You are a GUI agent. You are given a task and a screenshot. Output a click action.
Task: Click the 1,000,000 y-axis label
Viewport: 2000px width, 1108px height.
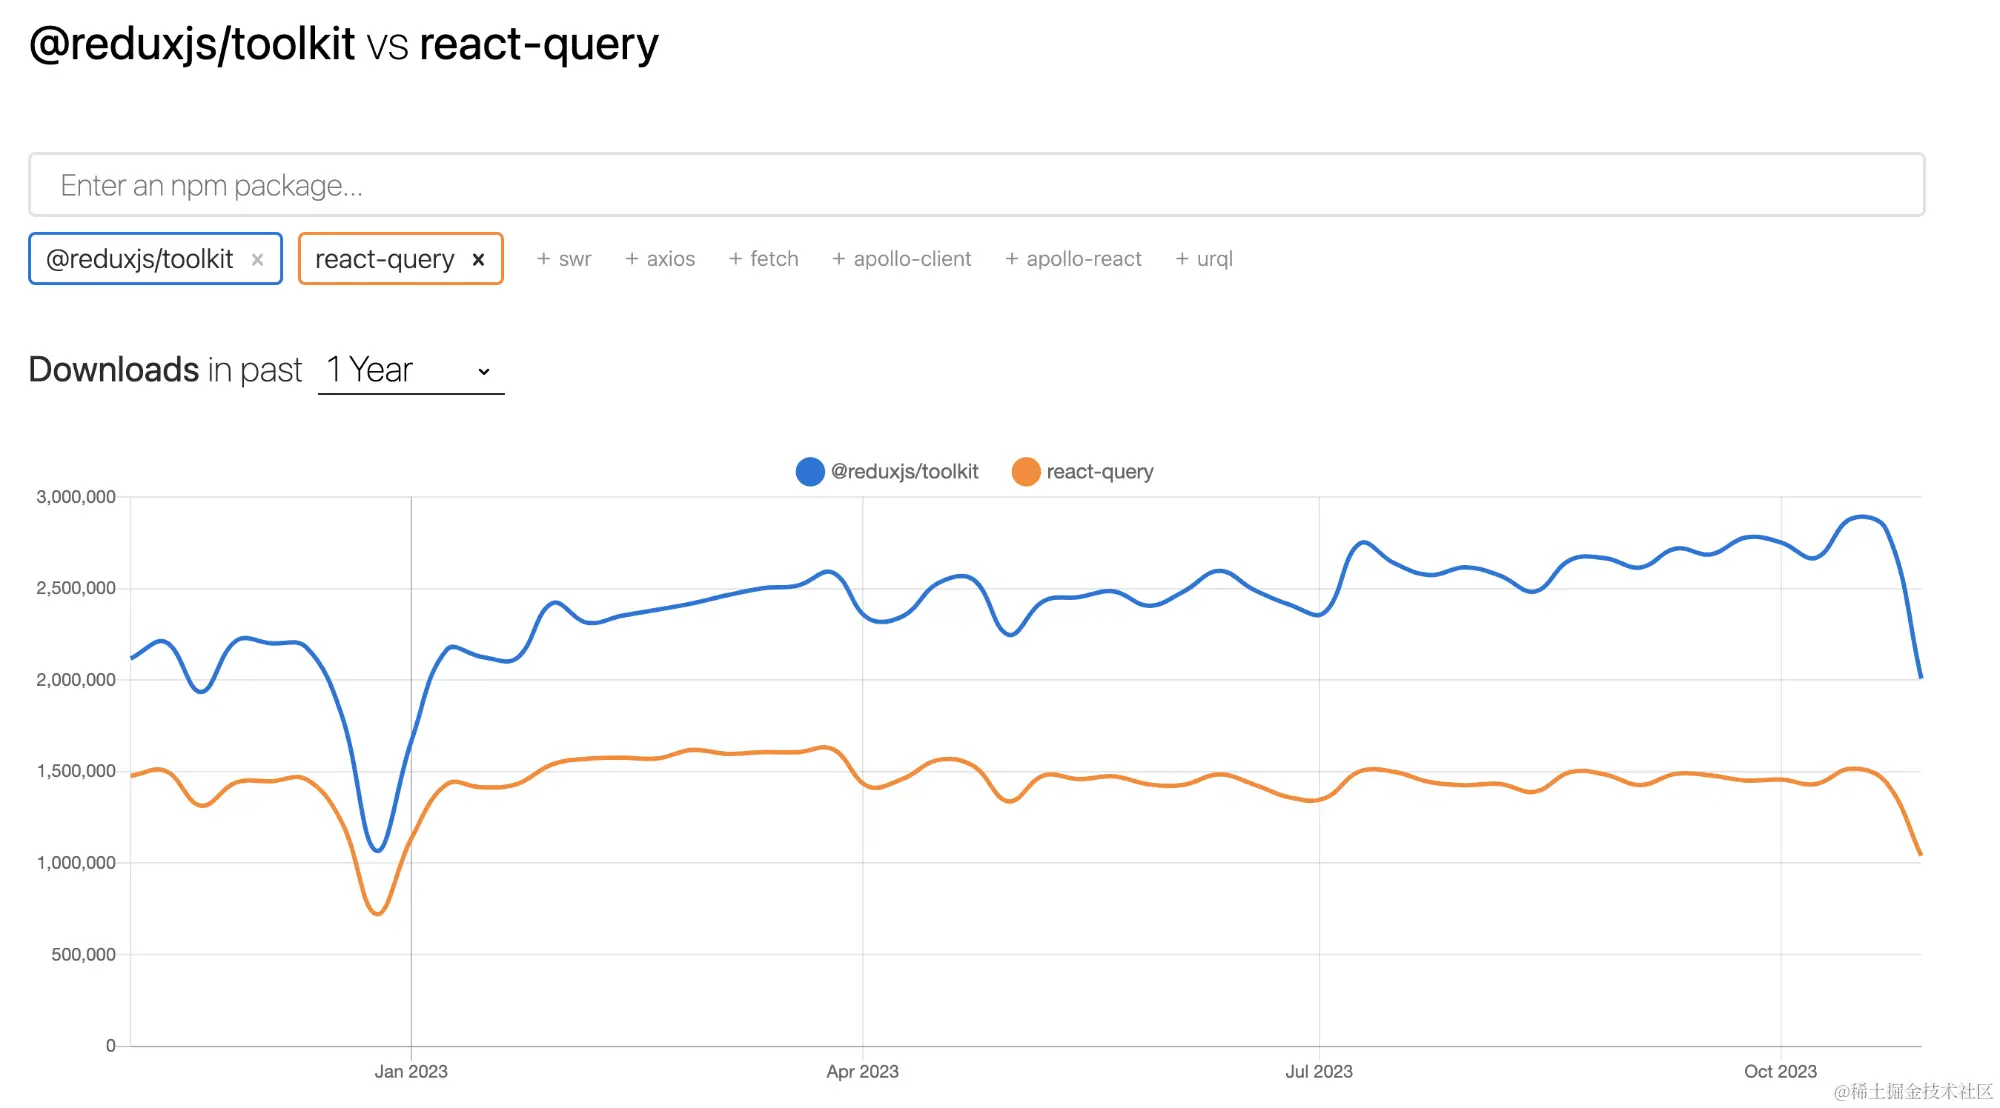tap(76, 863)
